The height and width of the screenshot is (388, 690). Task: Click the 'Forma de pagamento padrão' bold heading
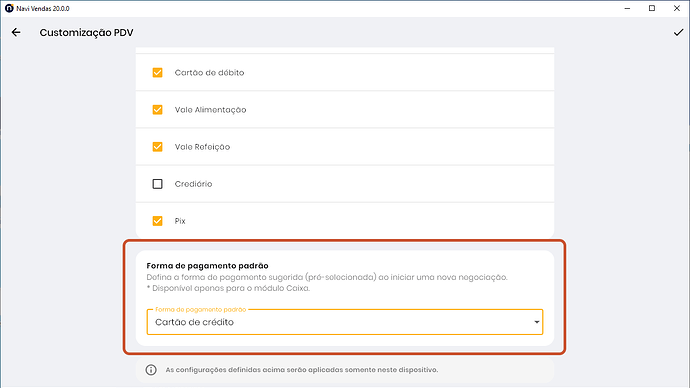(207, 266)
